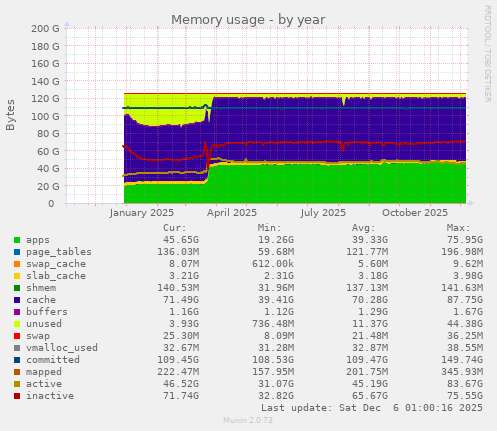Image resolution: width=497 pixels, height=431 pixels.
Task: Click page_tables max value 196.98M
Action: pos(462,252)
